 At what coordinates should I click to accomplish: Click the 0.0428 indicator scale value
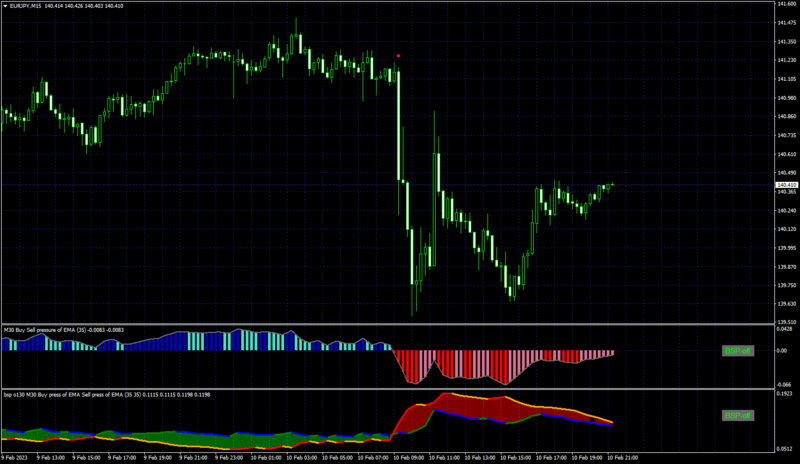click(785, 329)
